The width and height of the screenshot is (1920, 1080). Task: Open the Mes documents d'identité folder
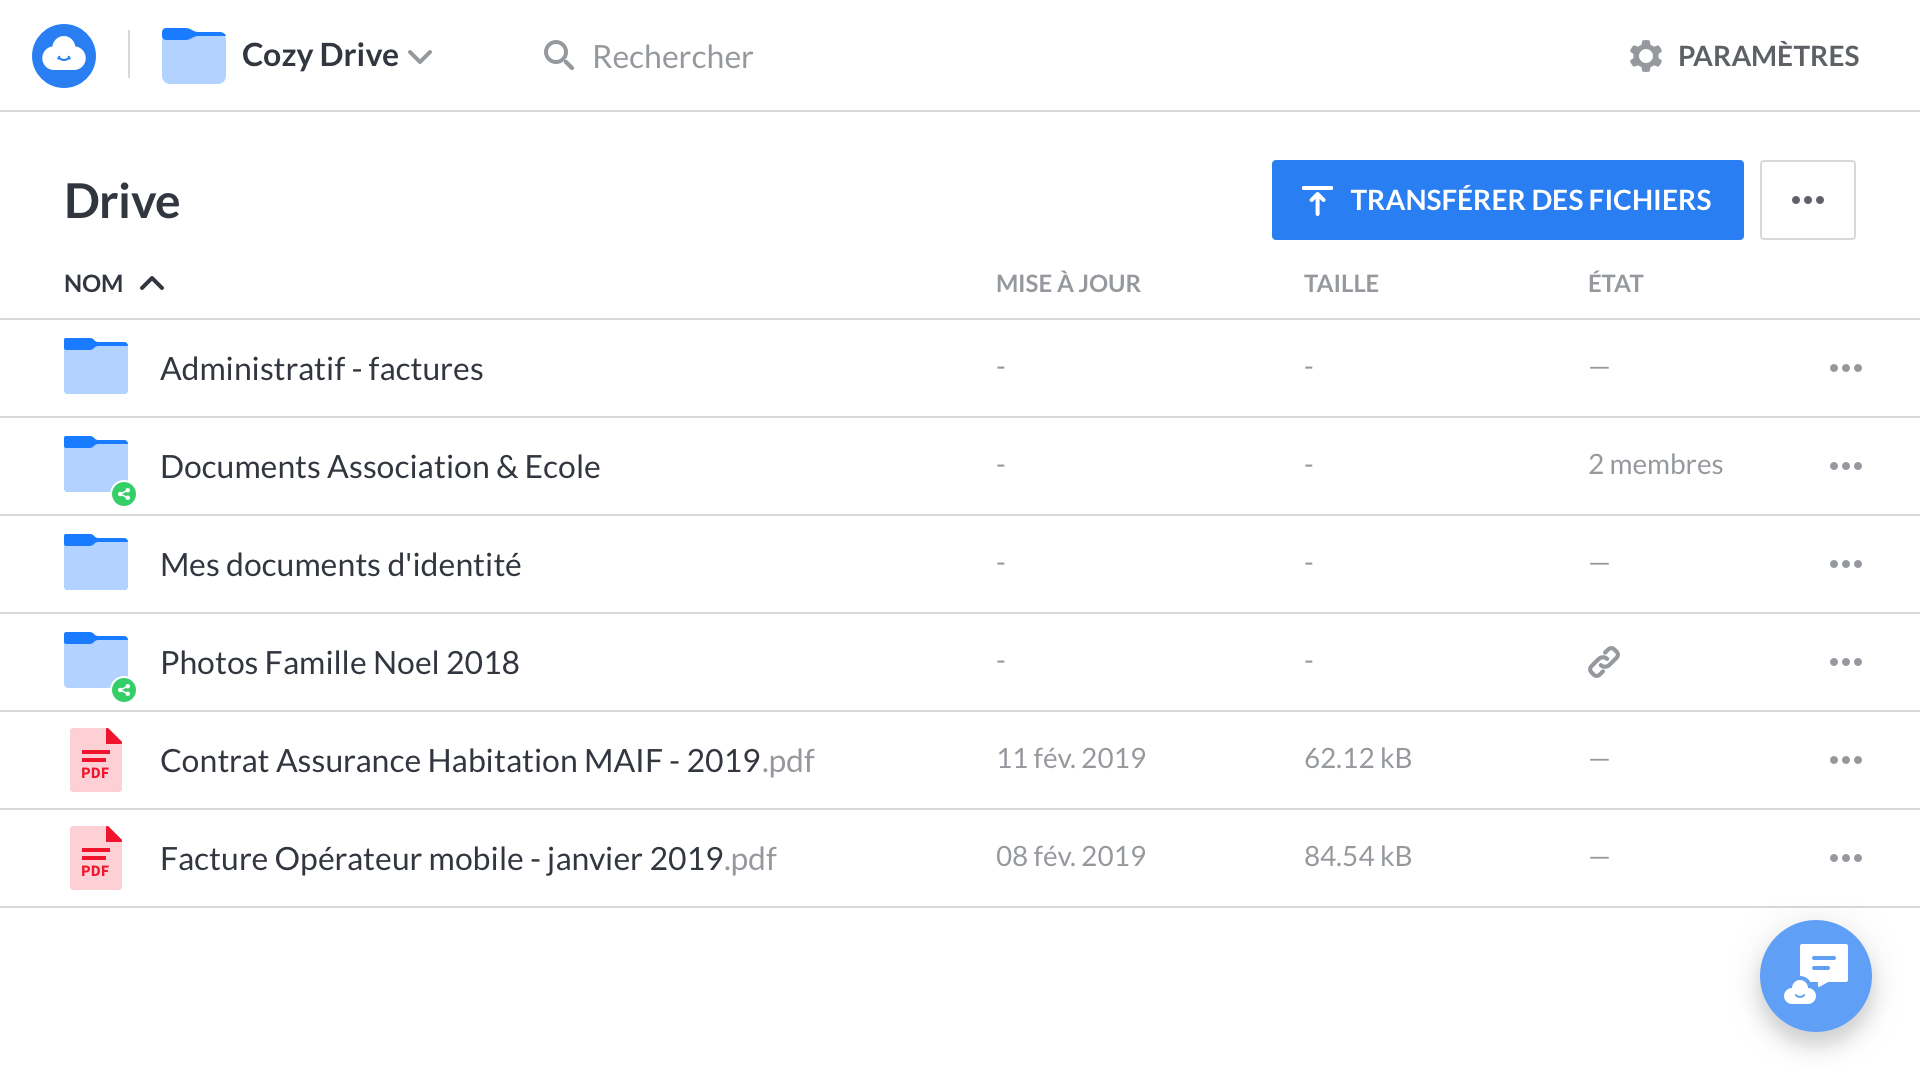pyautogui.click(x=340, y=565)
